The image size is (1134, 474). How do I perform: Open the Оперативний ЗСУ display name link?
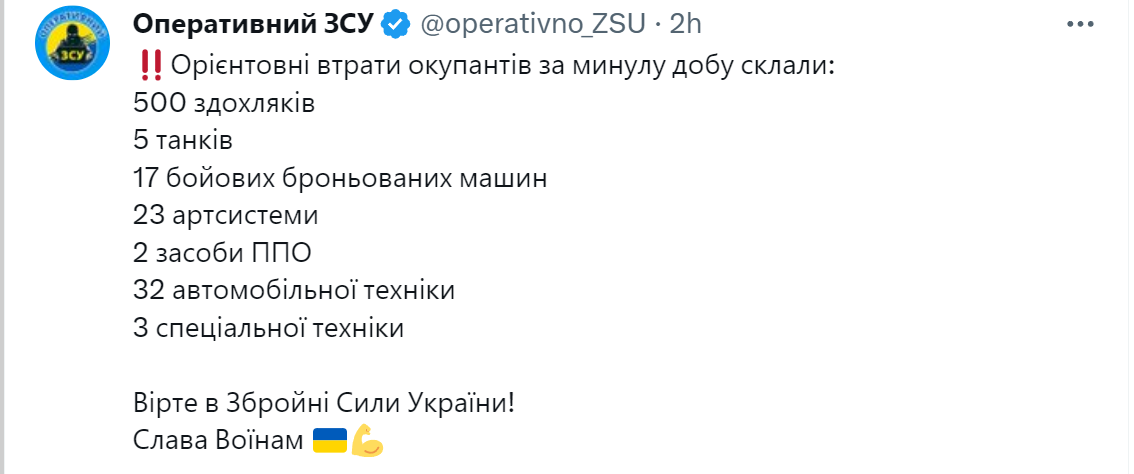253,24
